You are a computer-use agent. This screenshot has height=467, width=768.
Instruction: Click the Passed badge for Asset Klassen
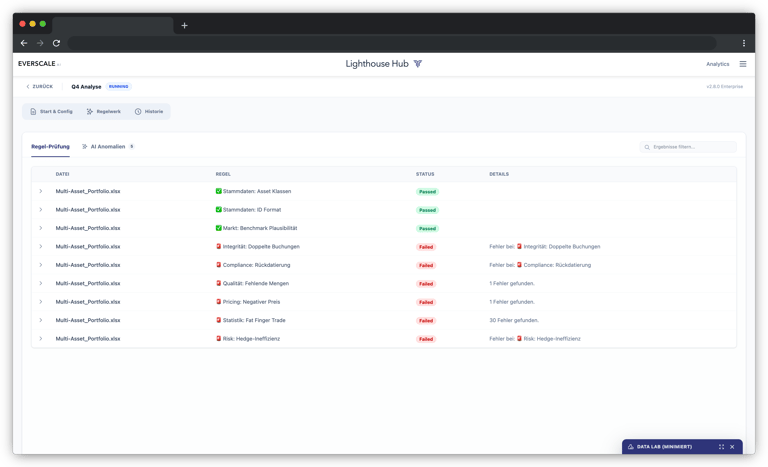[x=427, y=192]
